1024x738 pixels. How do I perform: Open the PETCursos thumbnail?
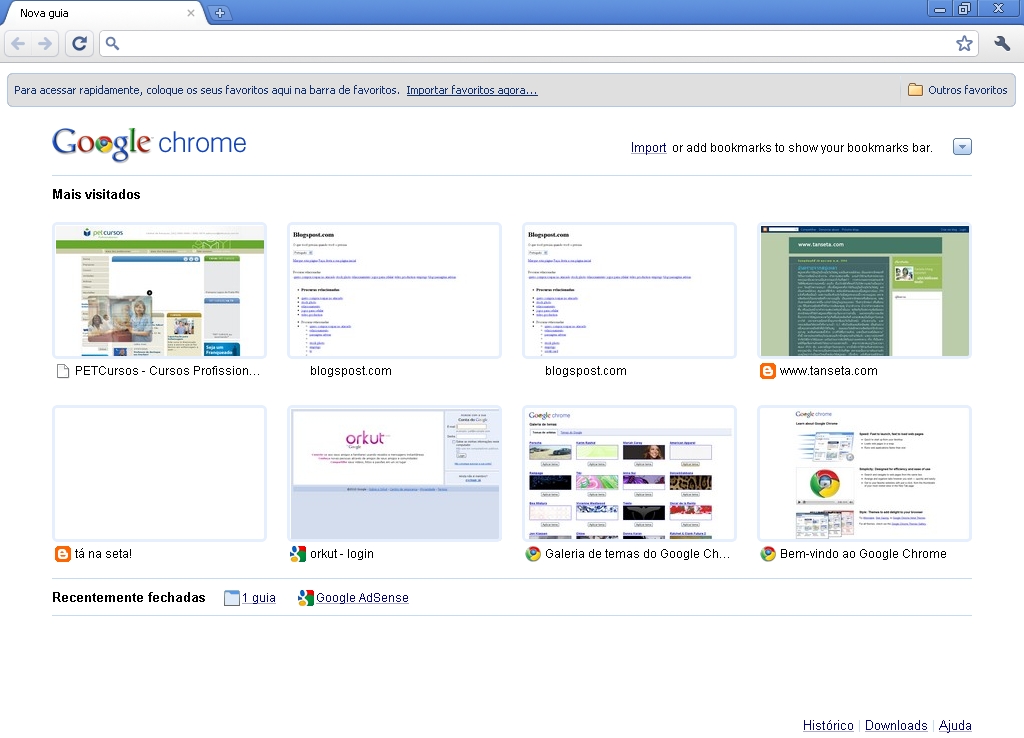coord(159,291)
